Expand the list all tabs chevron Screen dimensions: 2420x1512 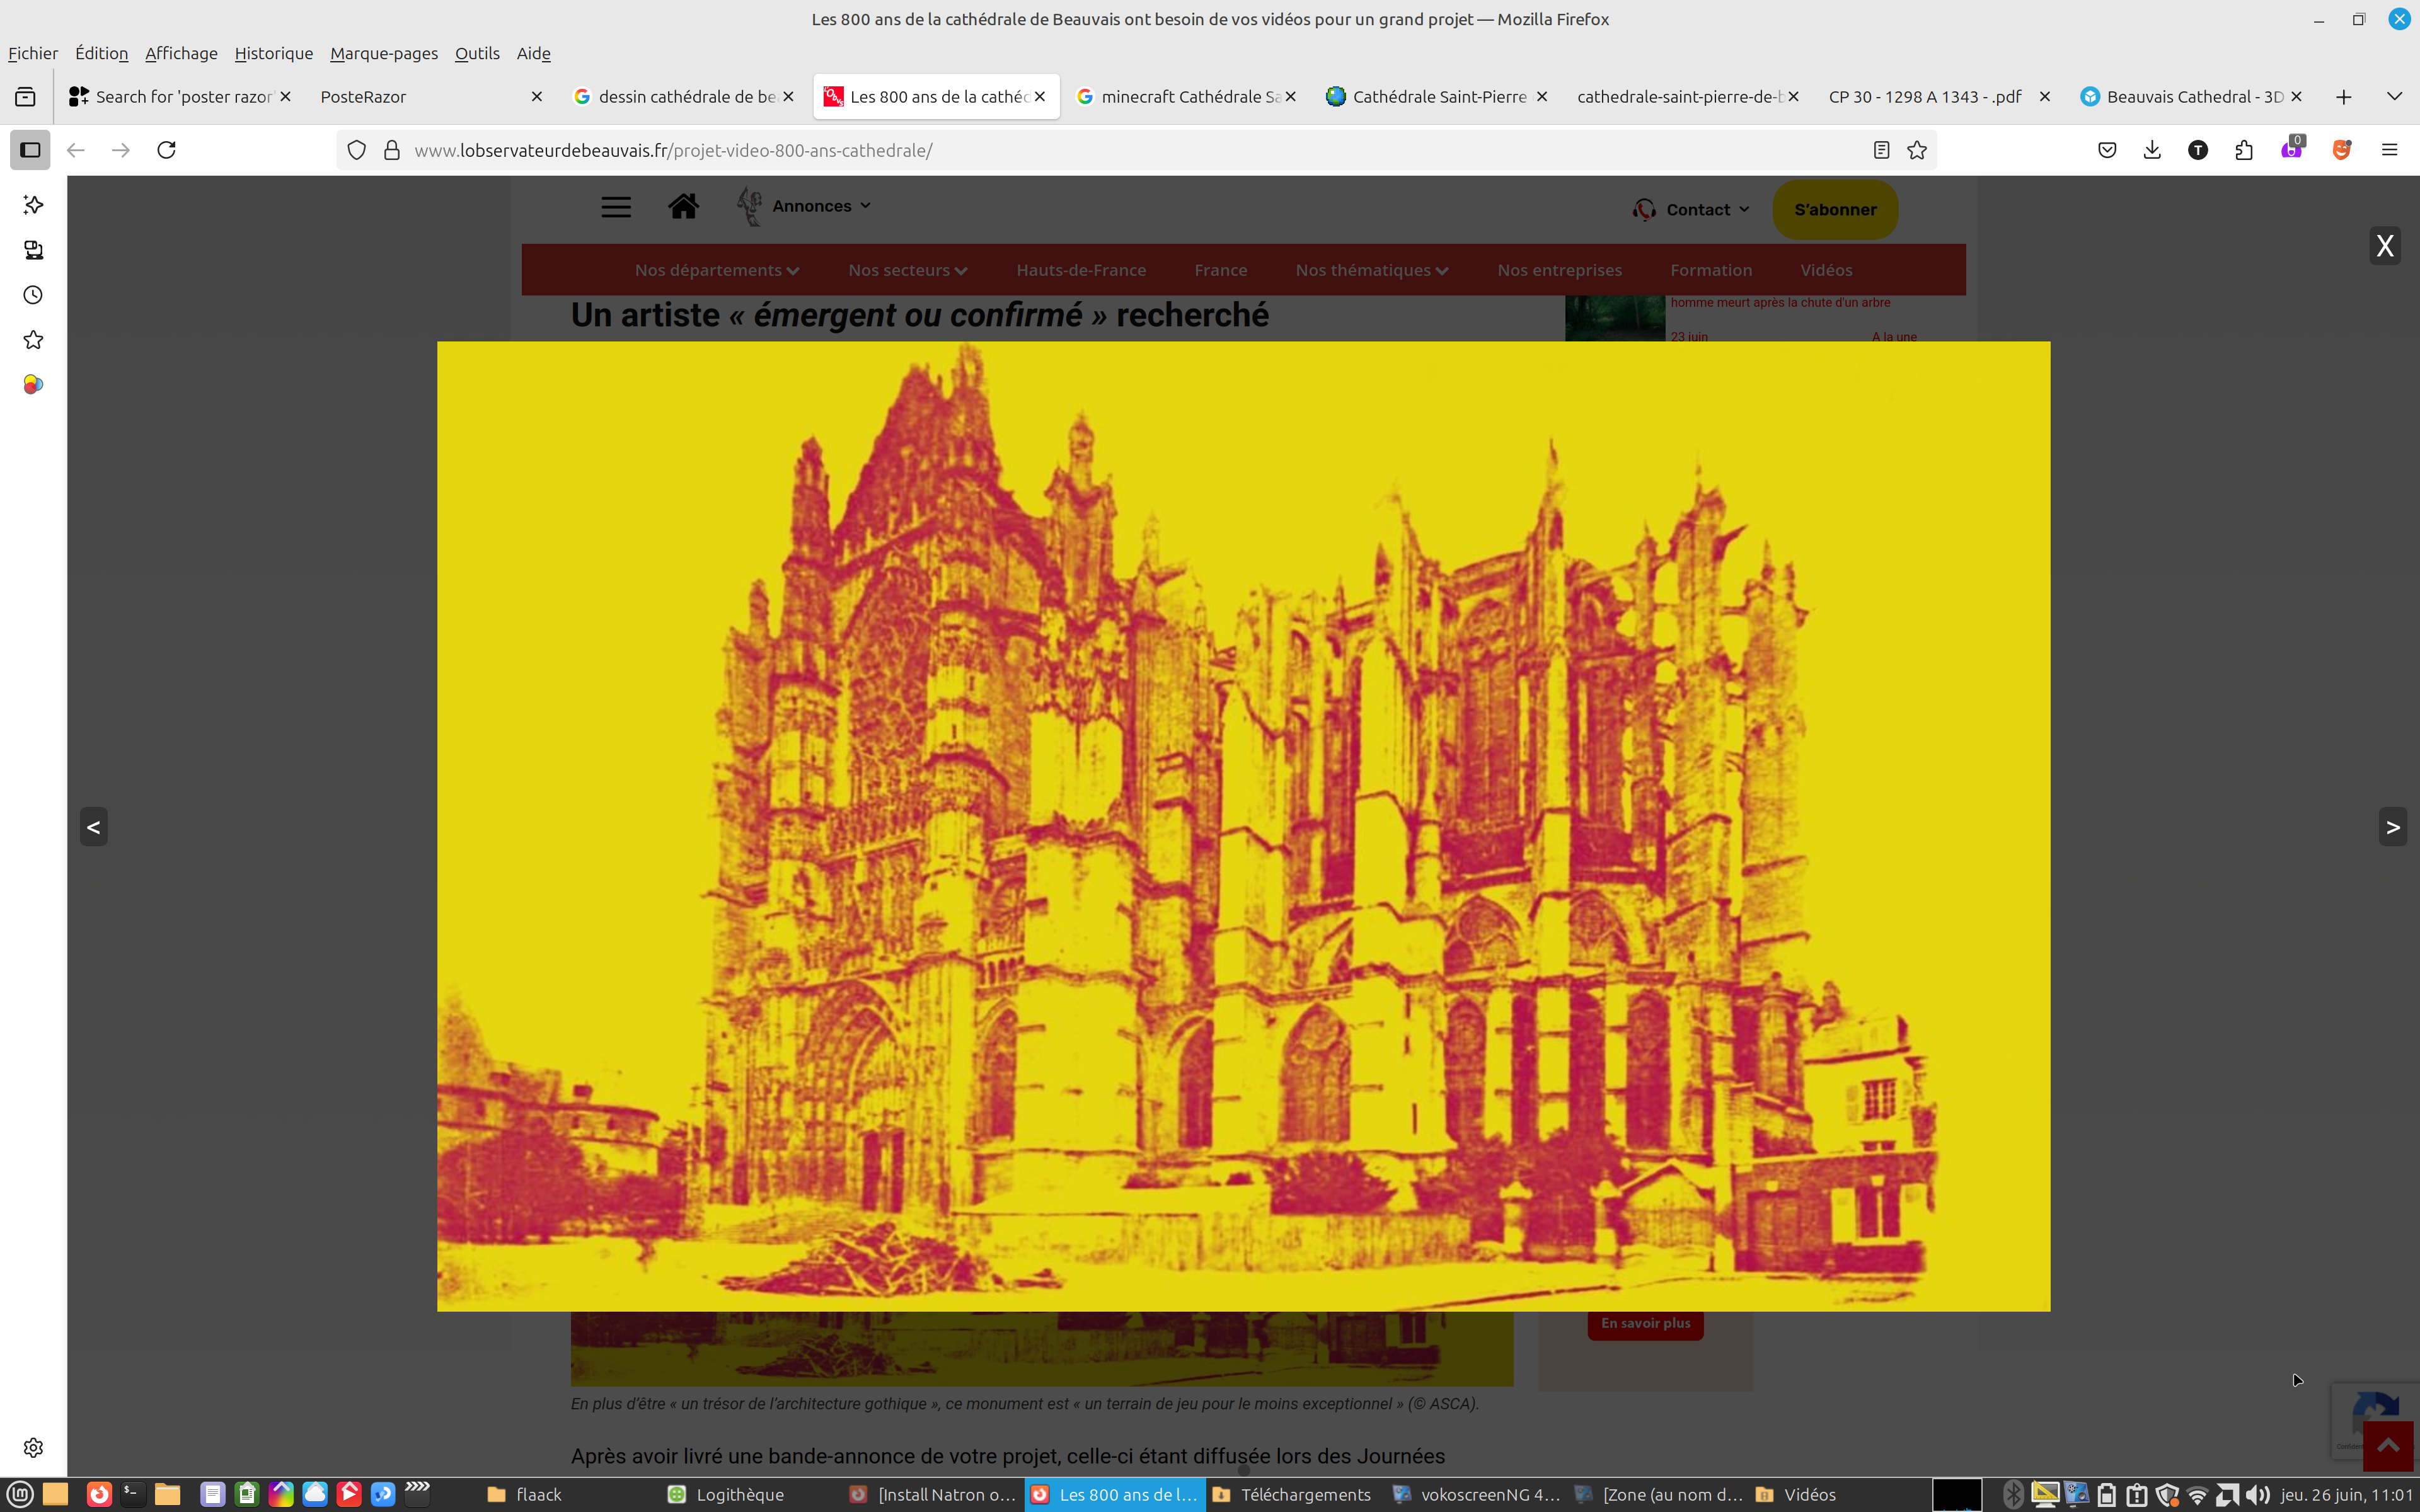coord(2393,96)
